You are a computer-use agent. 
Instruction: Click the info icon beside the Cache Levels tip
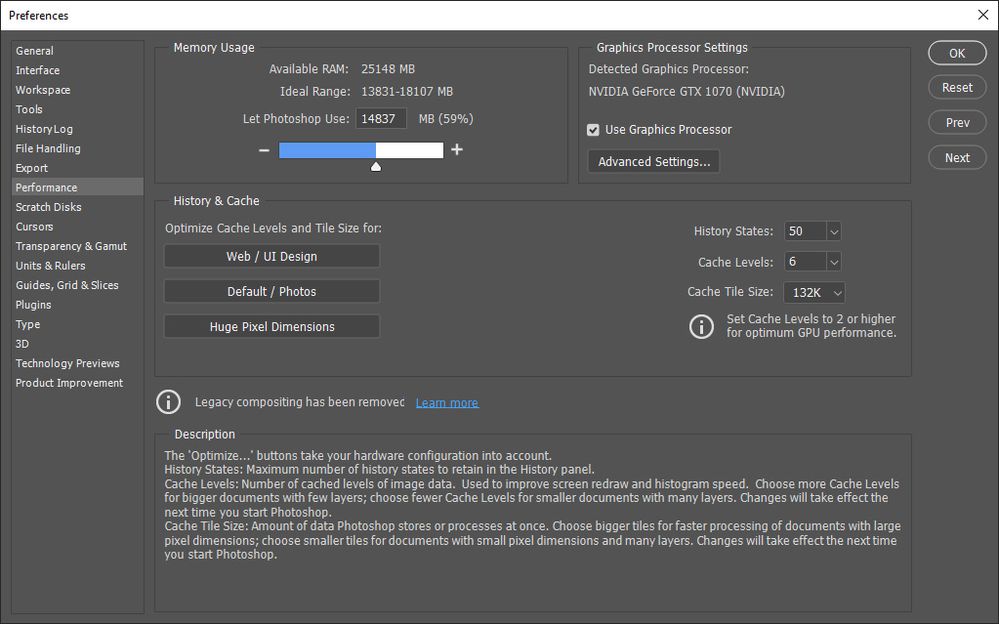701,326
